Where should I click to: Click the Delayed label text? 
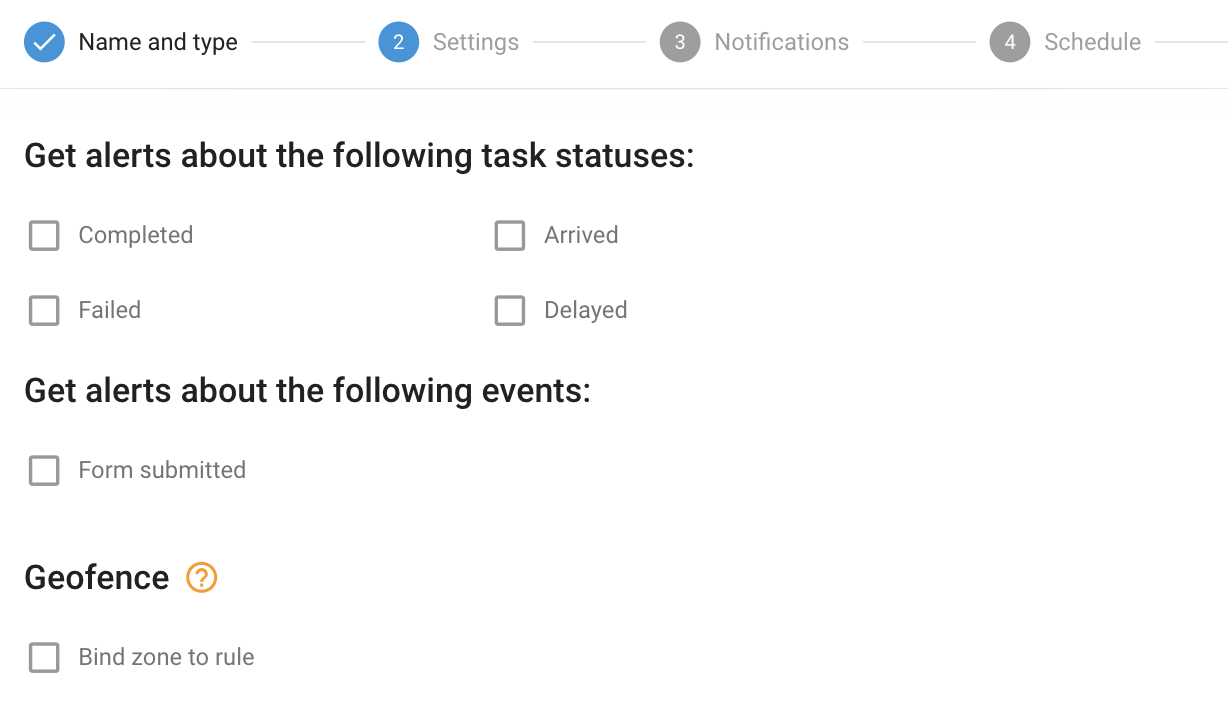coord(586,311)
